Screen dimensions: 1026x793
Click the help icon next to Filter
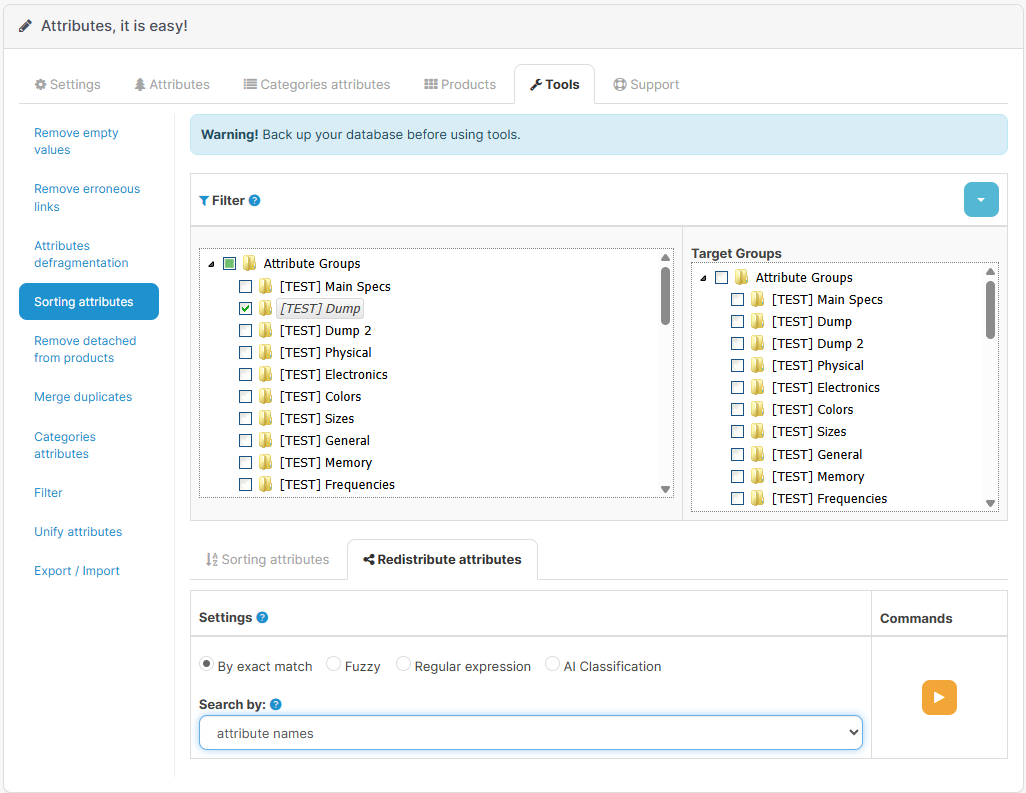tap(255, 200)
